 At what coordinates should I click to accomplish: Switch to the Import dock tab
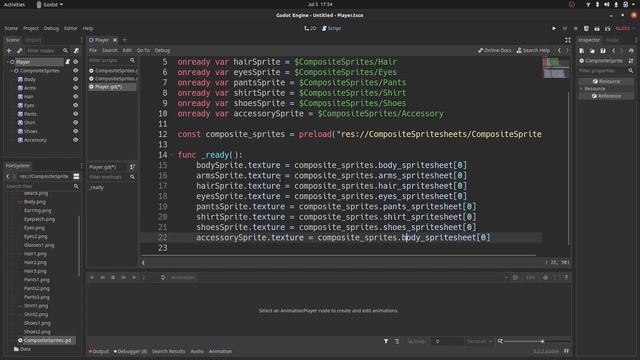point(33,40)
